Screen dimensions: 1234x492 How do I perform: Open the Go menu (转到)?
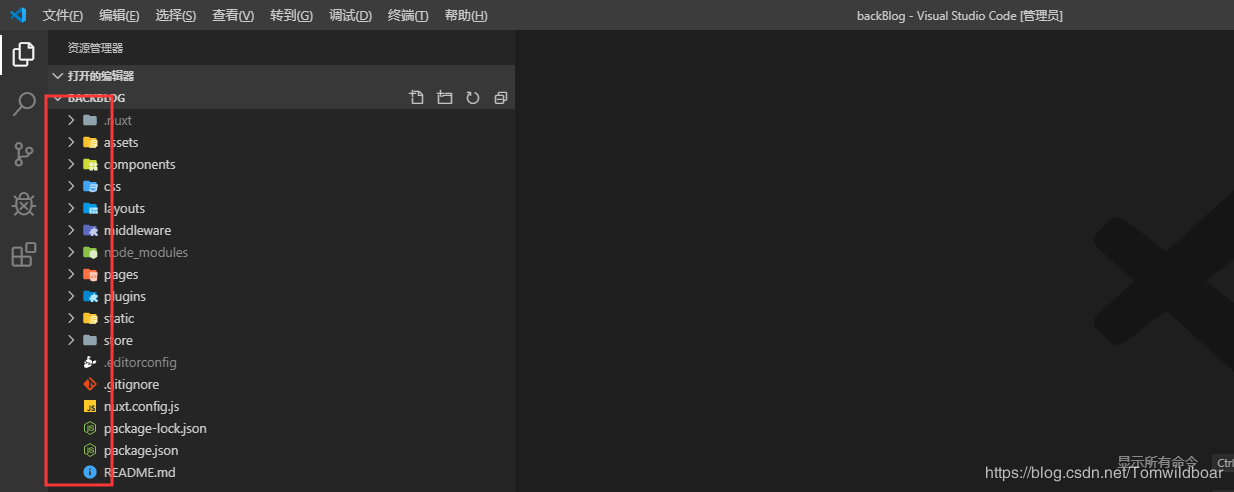tap(291, 15)
